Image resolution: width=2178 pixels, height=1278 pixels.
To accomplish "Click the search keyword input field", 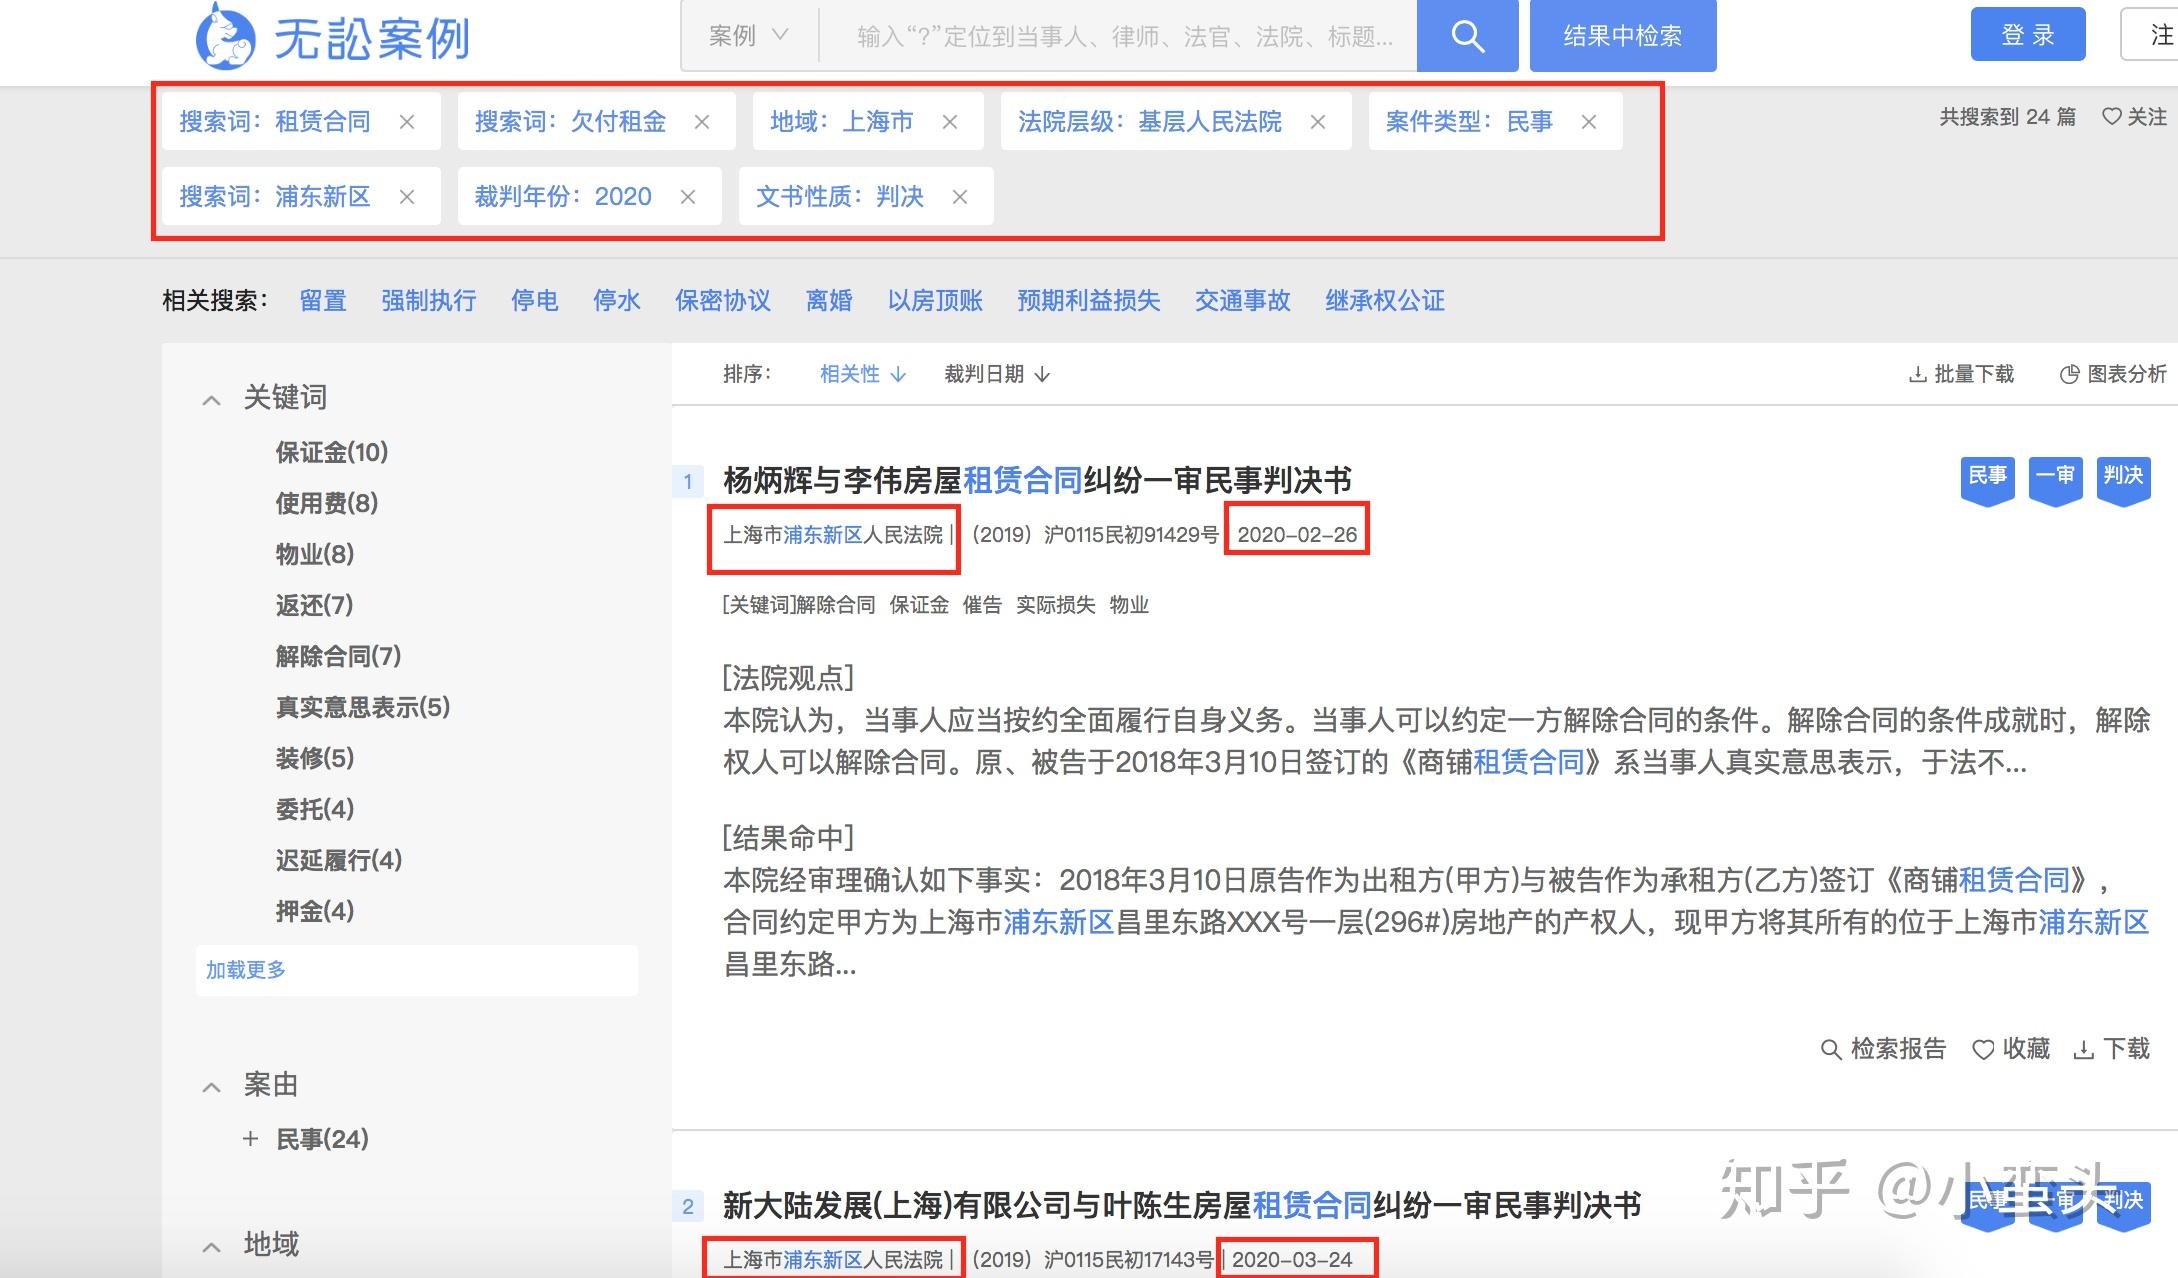I will coord(1119,36).
